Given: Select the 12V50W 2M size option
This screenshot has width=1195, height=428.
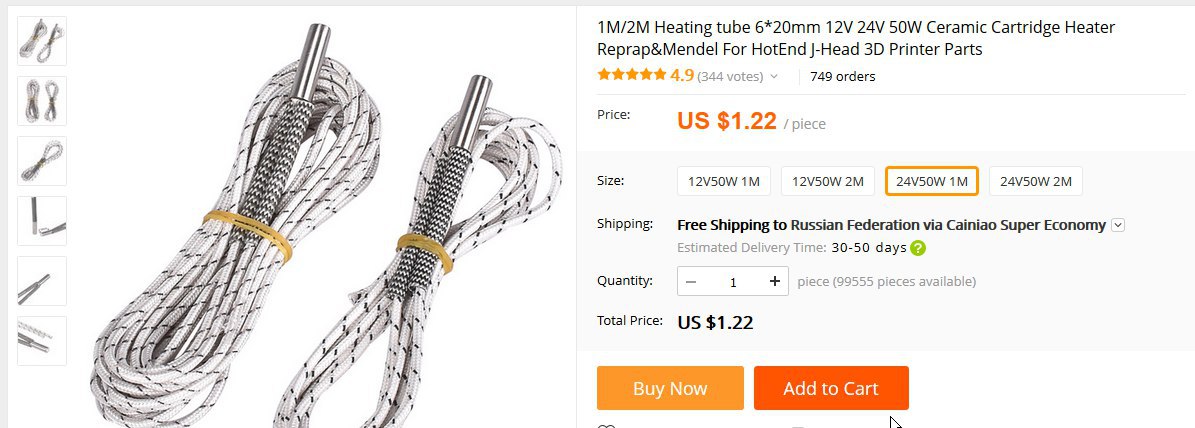Looking at the screenshot, I should coord(828,181).
